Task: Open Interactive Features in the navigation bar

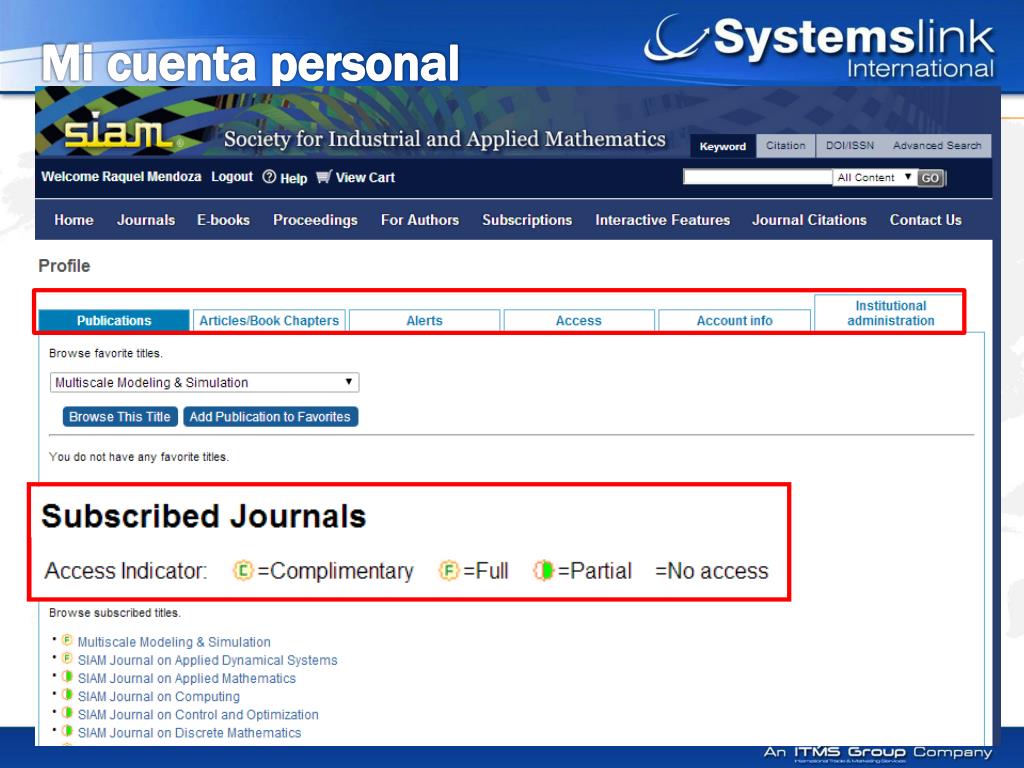Action: pos(662,220)
